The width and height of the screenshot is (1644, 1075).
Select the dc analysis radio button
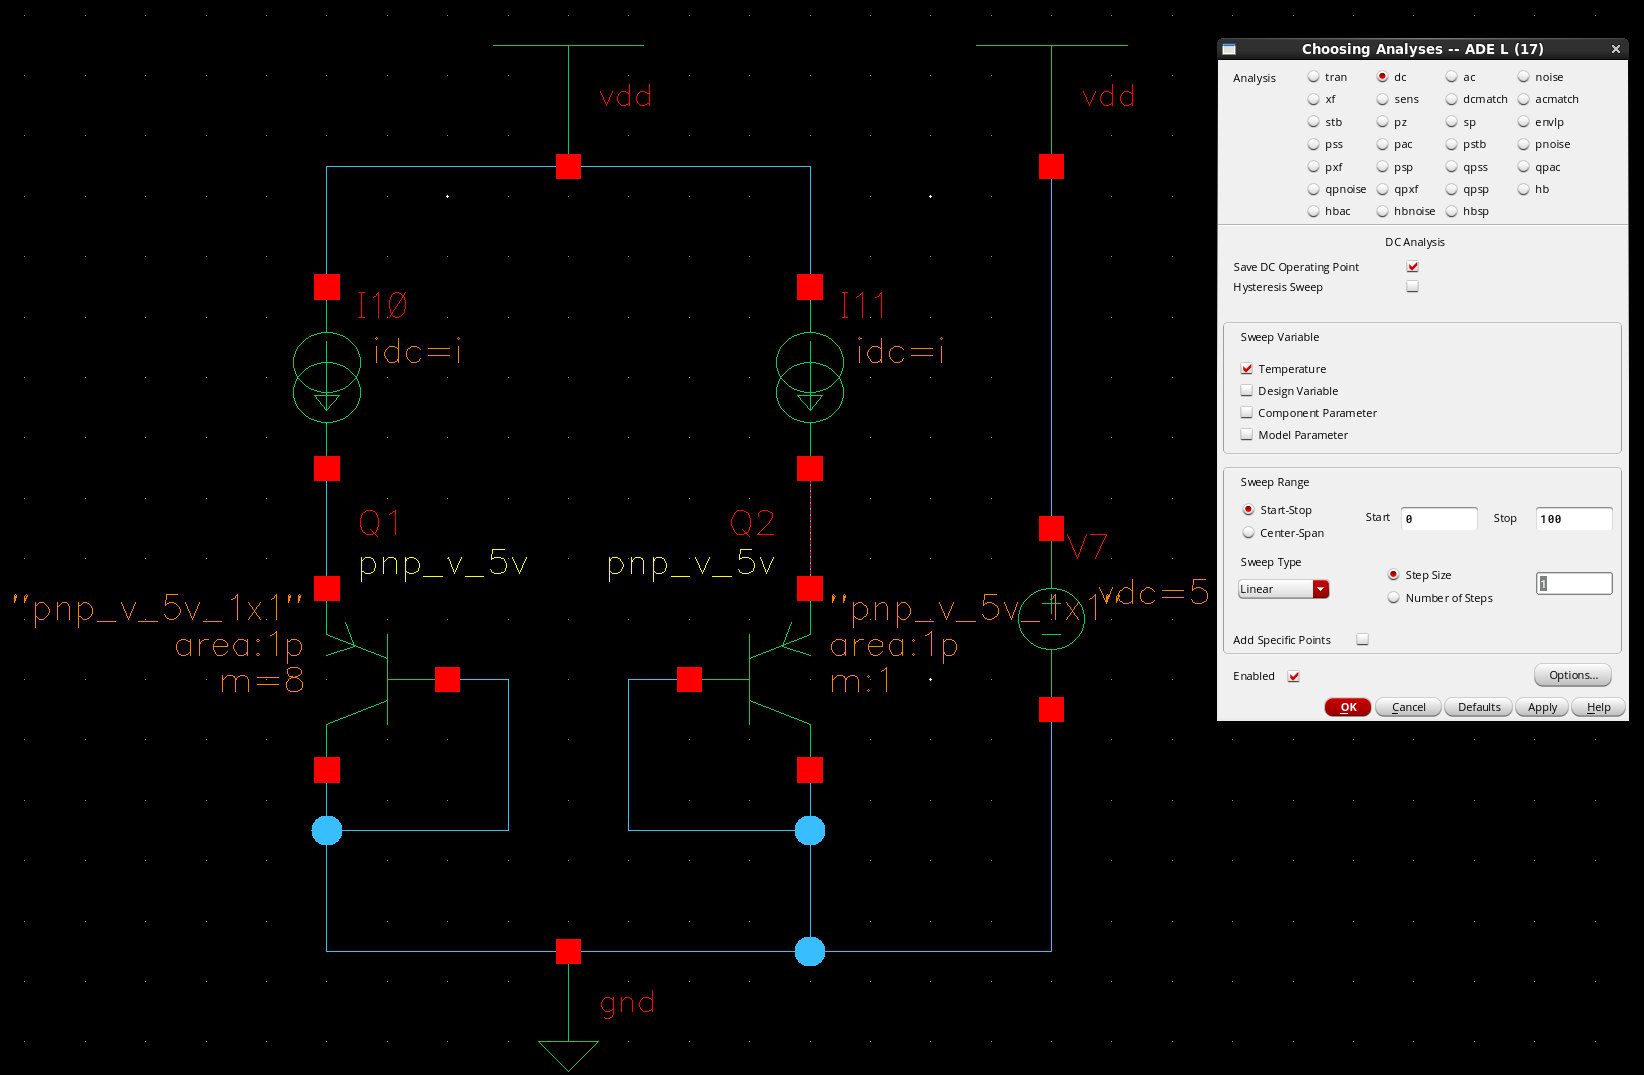coord(1382,77)
